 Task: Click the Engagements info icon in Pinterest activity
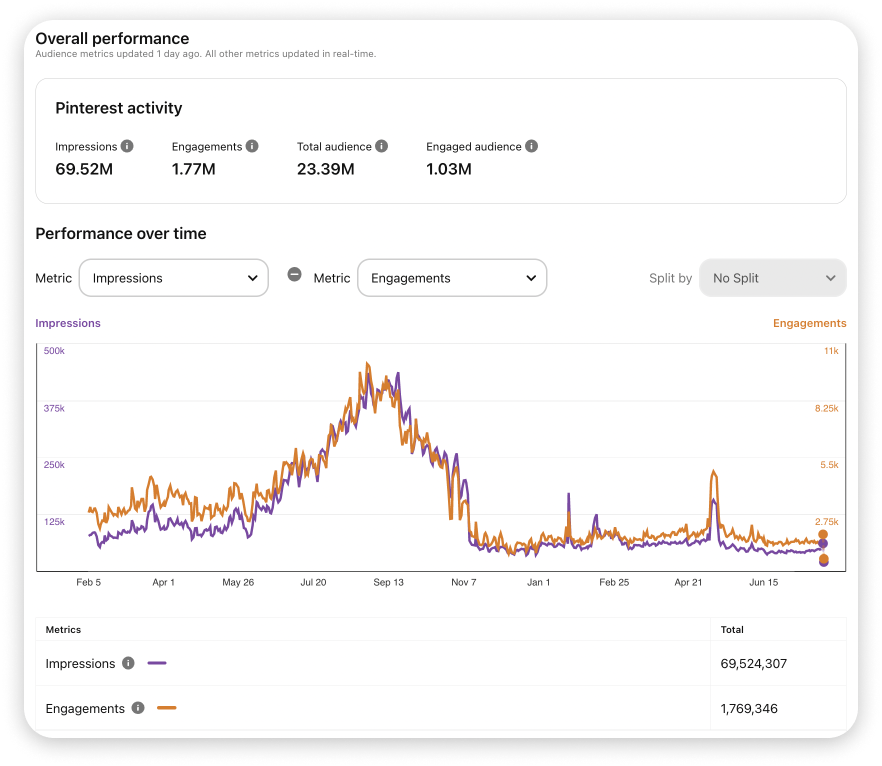click(x=252, y=146)
